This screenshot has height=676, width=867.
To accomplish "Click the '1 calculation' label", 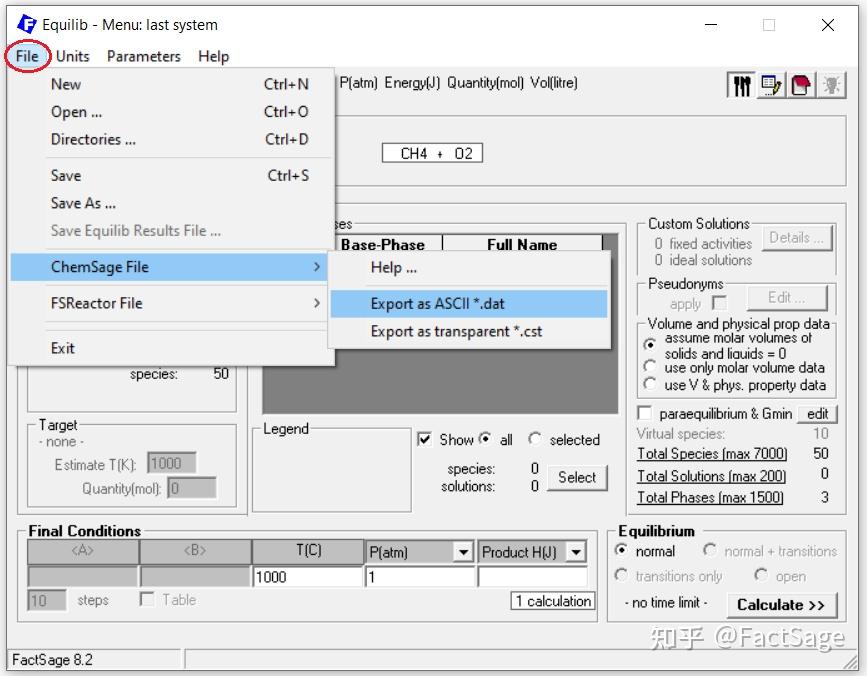I will point(553,601).
